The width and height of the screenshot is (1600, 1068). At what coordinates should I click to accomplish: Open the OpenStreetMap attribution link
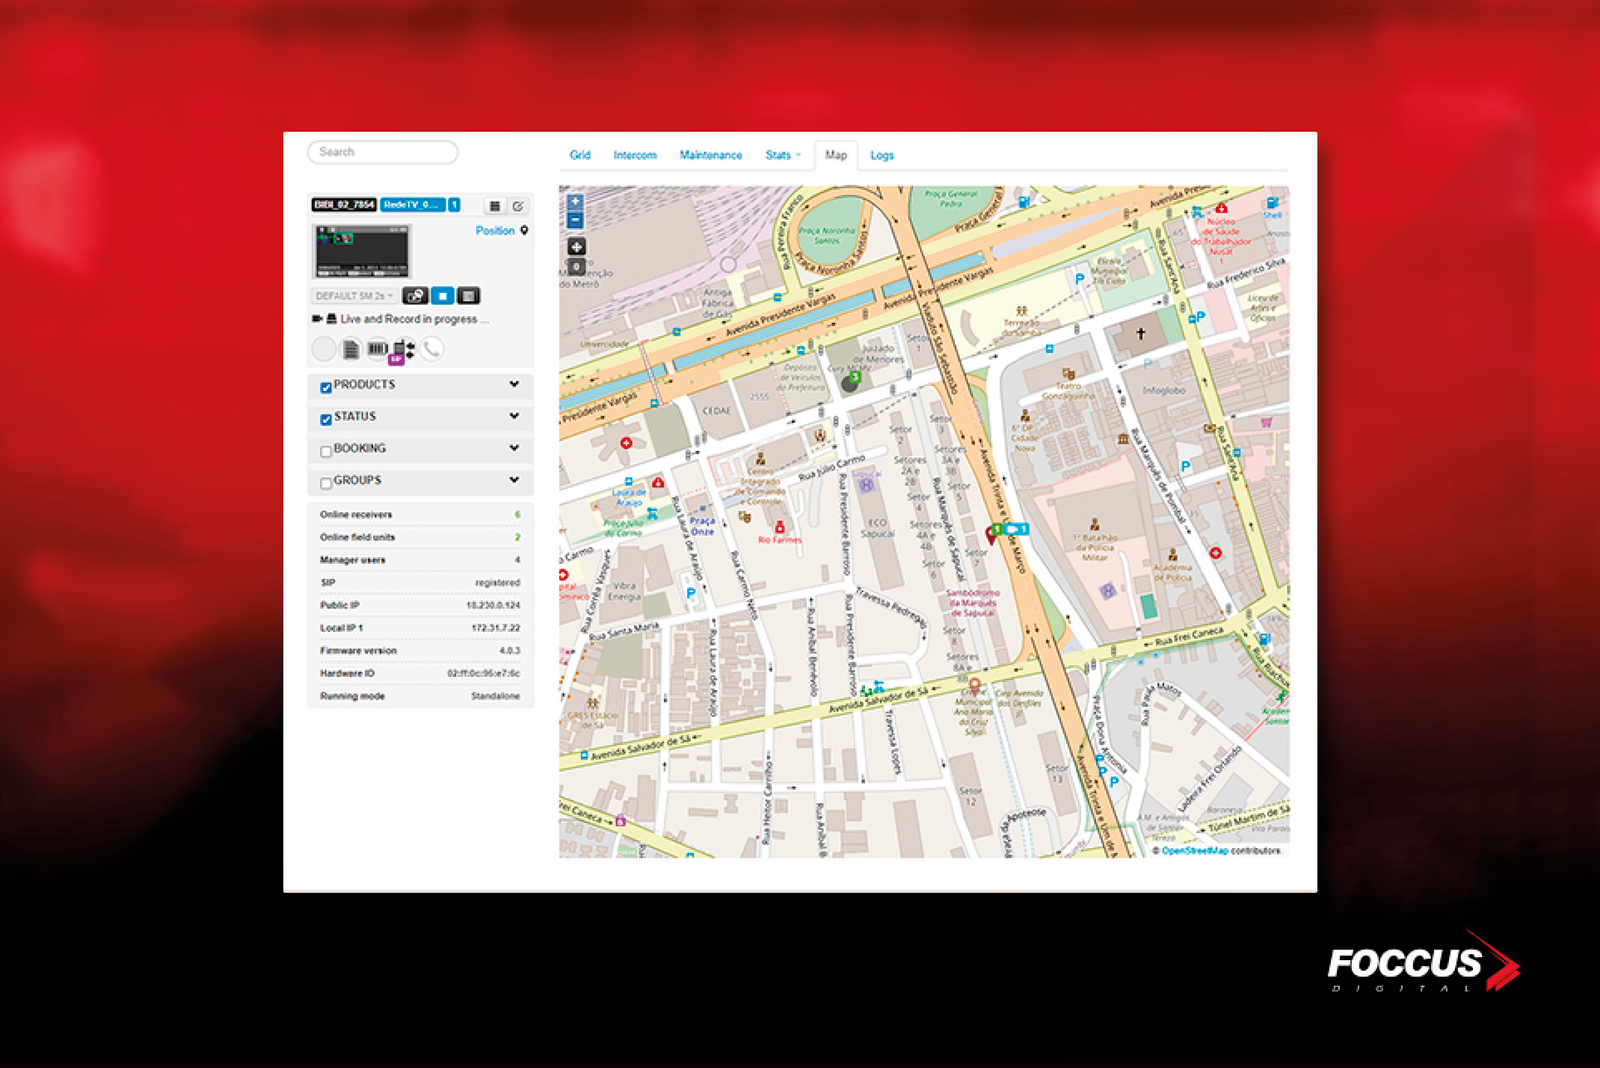pyautogui.click(x=1194, y=851)
